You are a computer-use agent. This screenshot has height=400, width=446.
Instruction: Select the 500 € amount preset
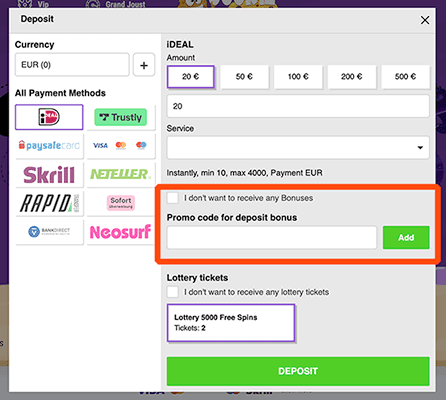tap(405, 77)
